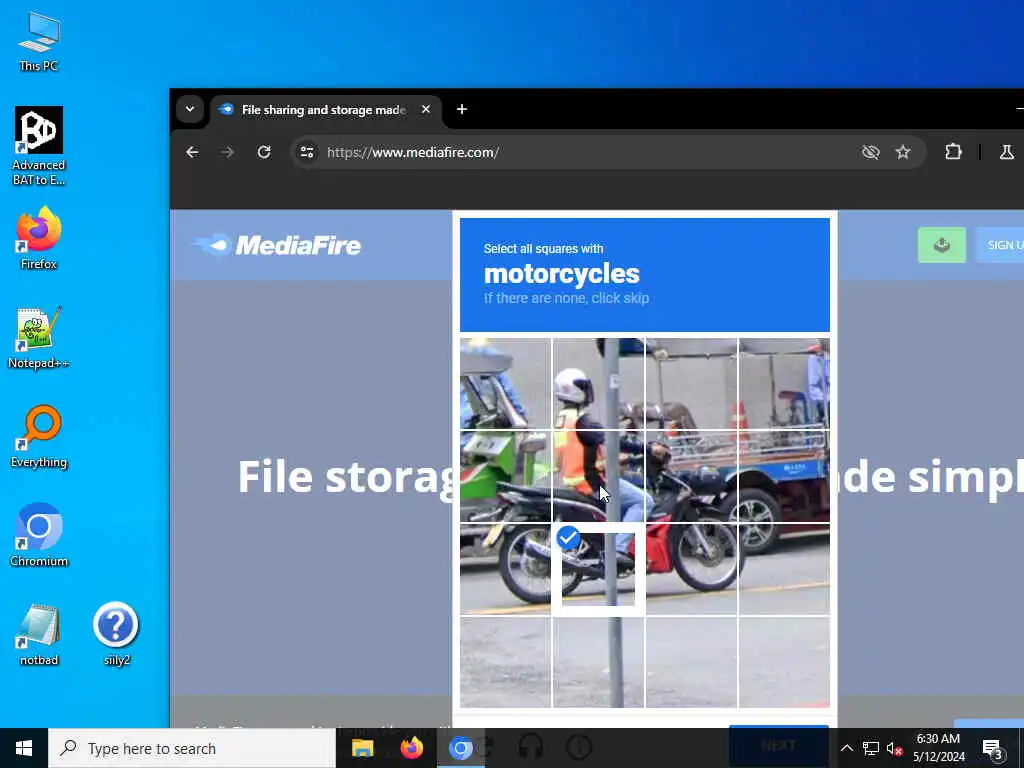The width and height of the screenshot is (1024, 768).
Task: Click the SIGN UP button
Action: pos(1001,246)
